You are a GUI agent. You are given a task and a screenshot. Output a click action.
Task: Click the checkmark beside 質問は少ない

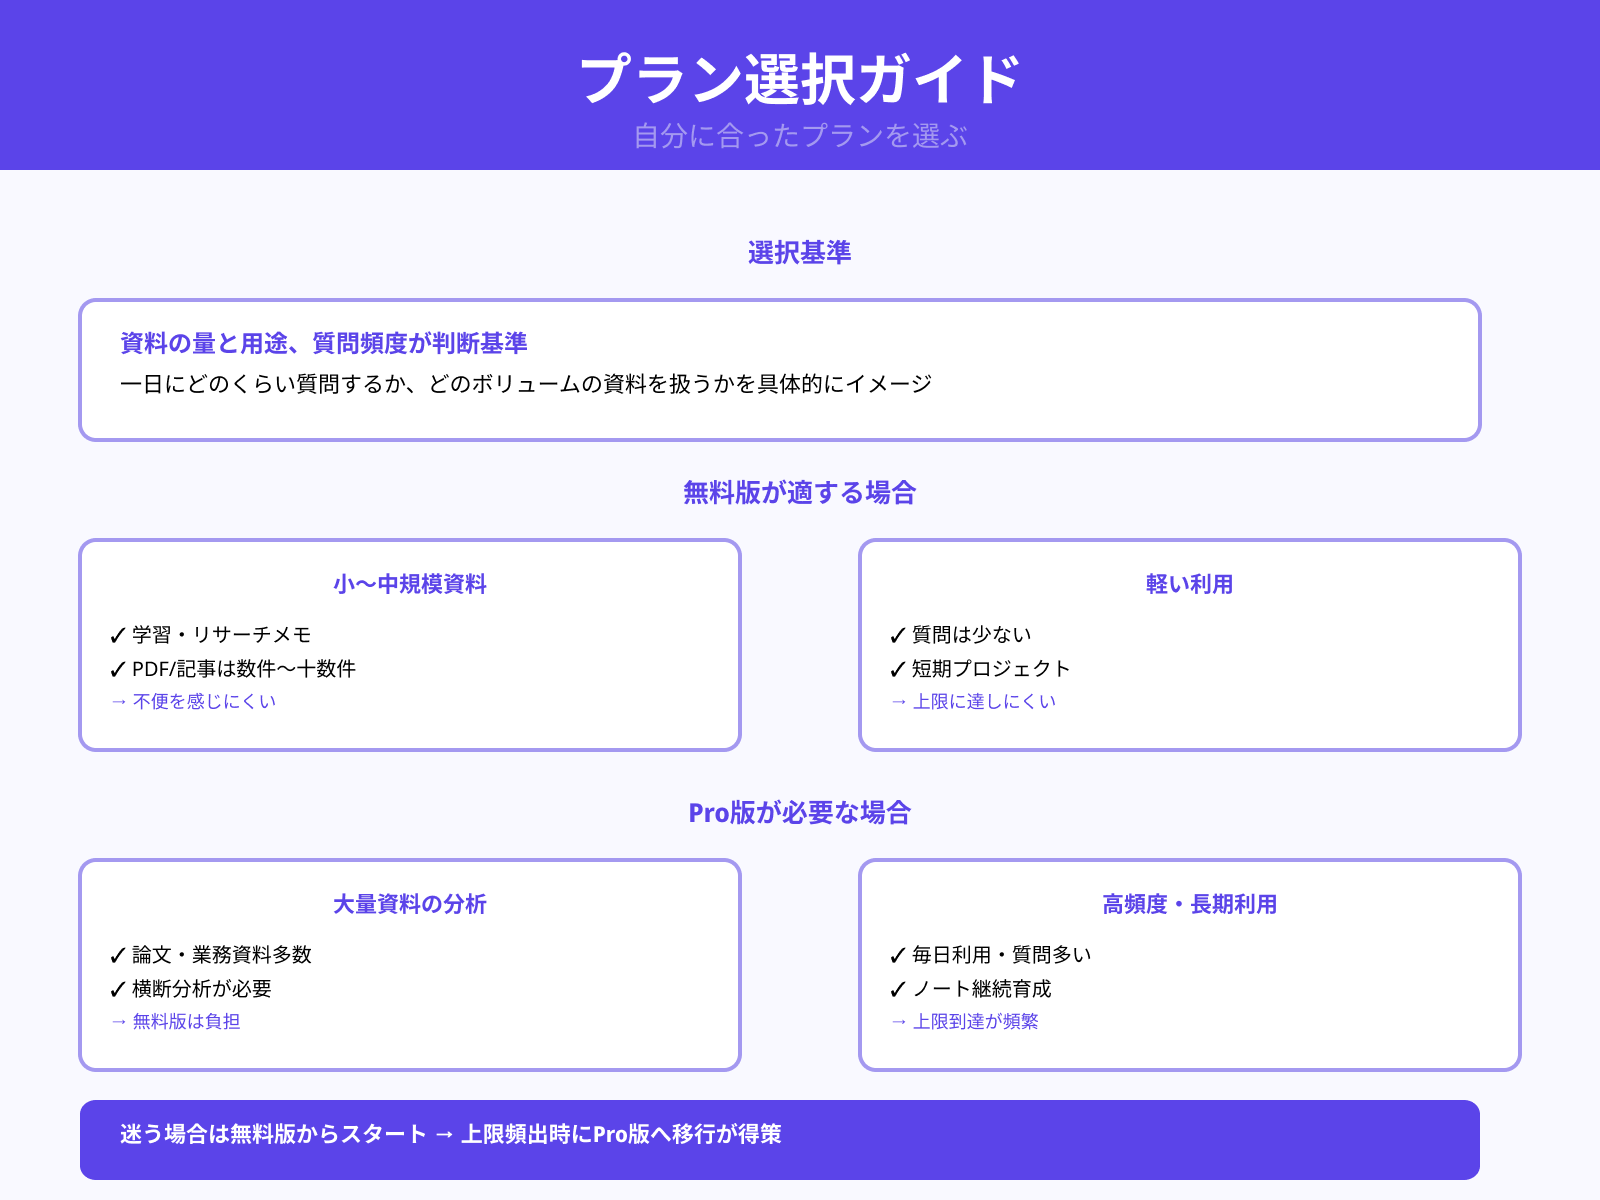pyautogui.click(x=896, y=633)
